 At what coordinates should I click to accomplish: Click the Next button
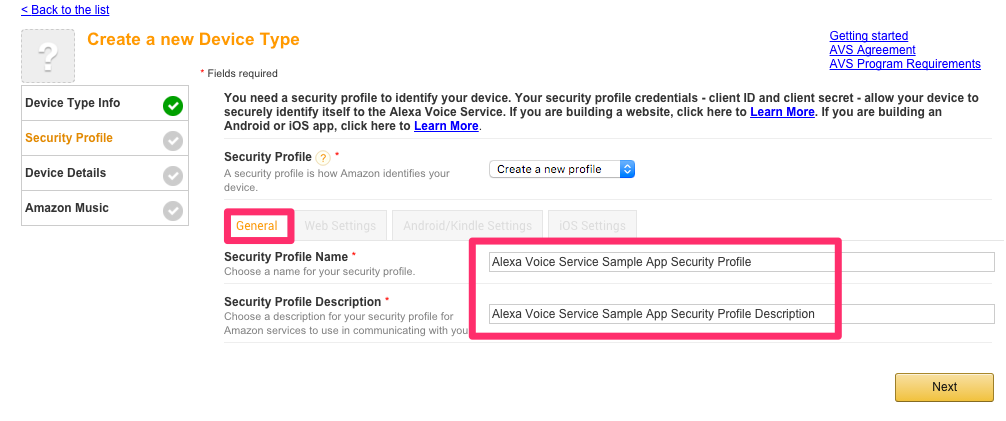(x=944, y=387)
